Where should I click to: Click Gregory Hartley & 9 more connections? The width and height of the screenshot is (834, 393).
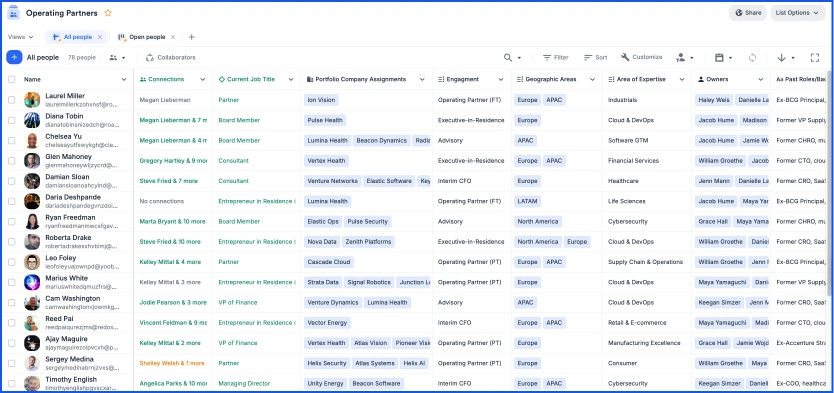coord(173,161)
